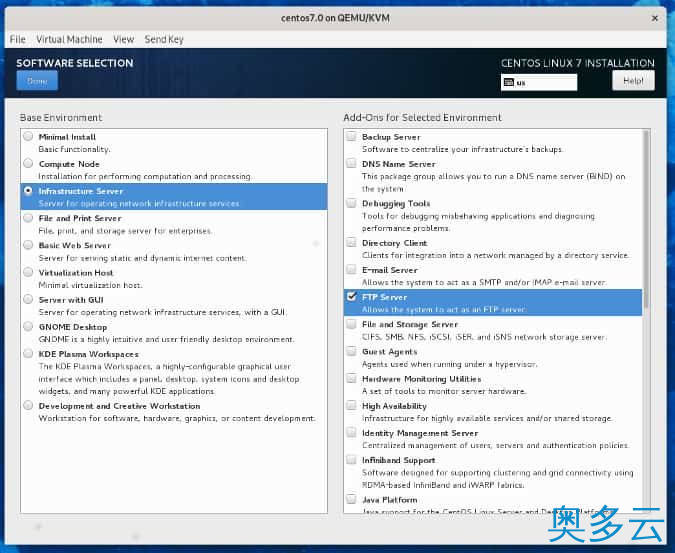The height and width of the screenshot is (553, 675).
Task: Choose the Basic Web Server radio button
Action: (28, 245)
